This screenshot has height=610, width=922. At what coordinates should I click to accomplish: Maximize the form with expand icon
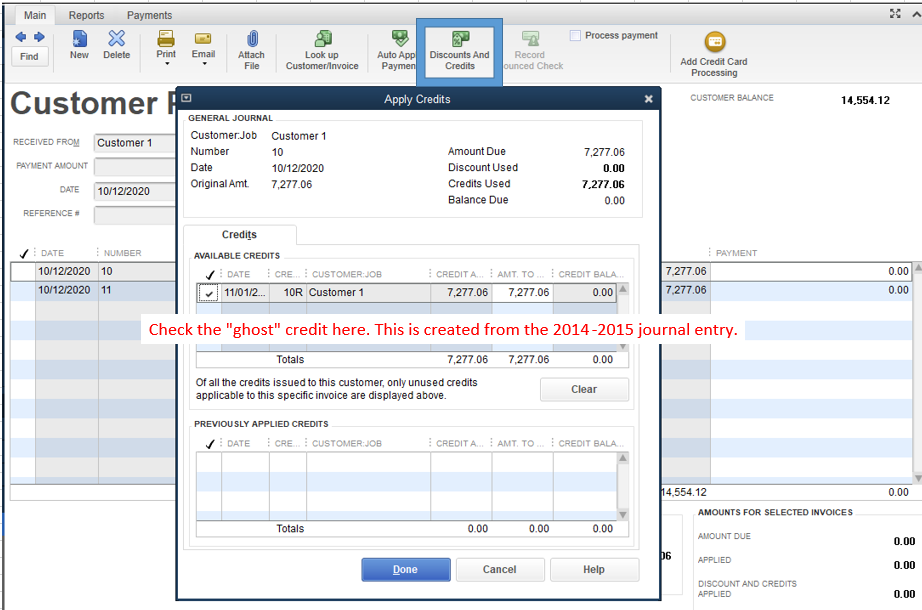(x=895, y=14)
